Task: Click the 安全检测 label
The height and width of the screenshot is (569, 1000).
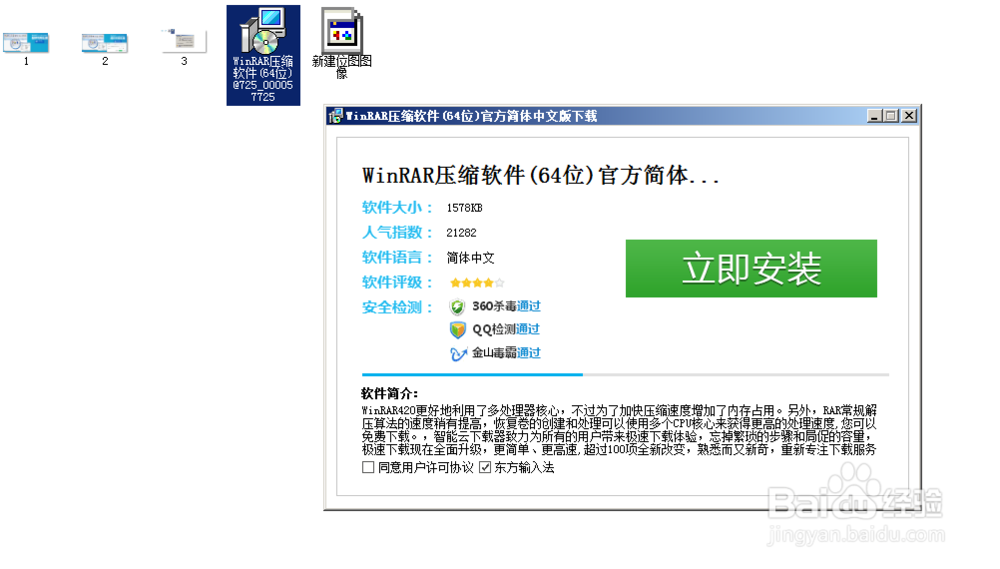Action: [x=397, y=307]
